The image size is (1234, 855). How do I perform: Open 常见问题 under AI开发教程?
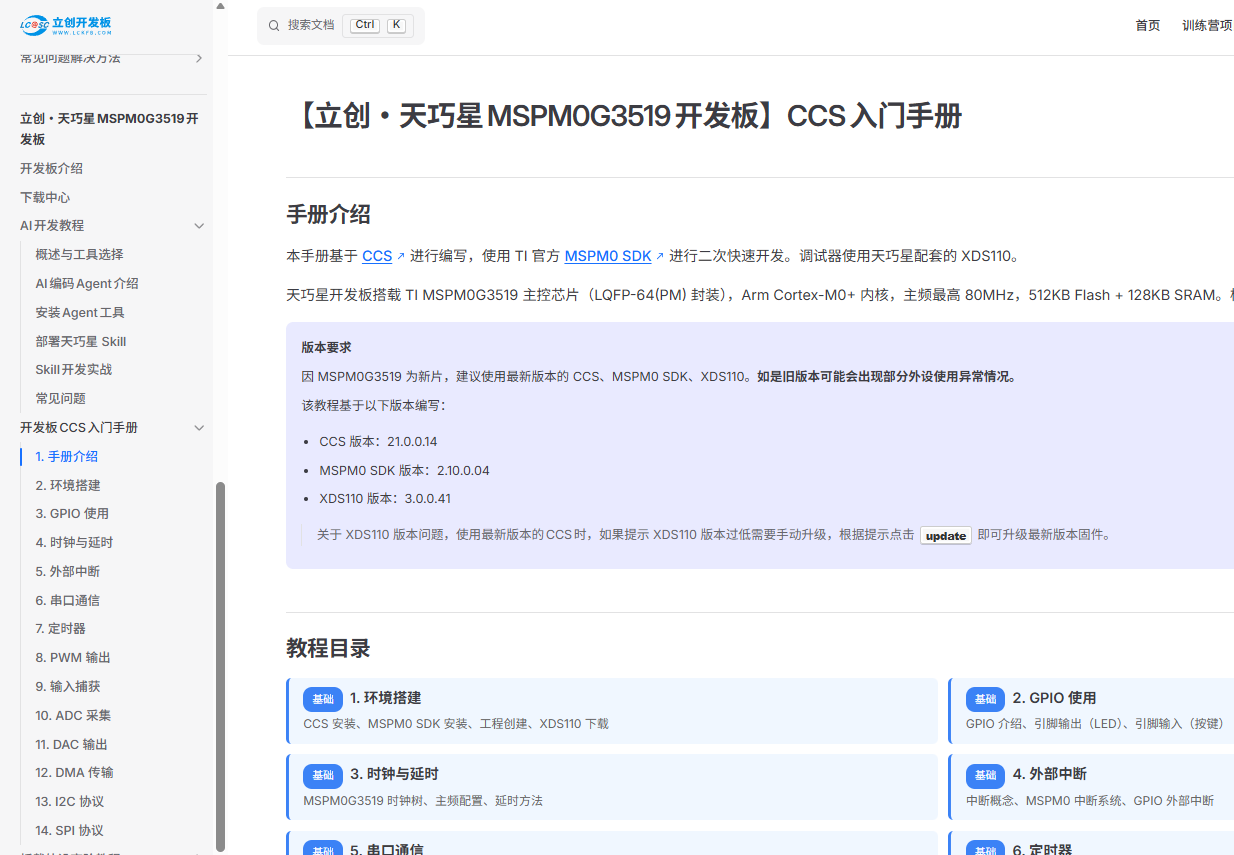click(x=61, y=399)
